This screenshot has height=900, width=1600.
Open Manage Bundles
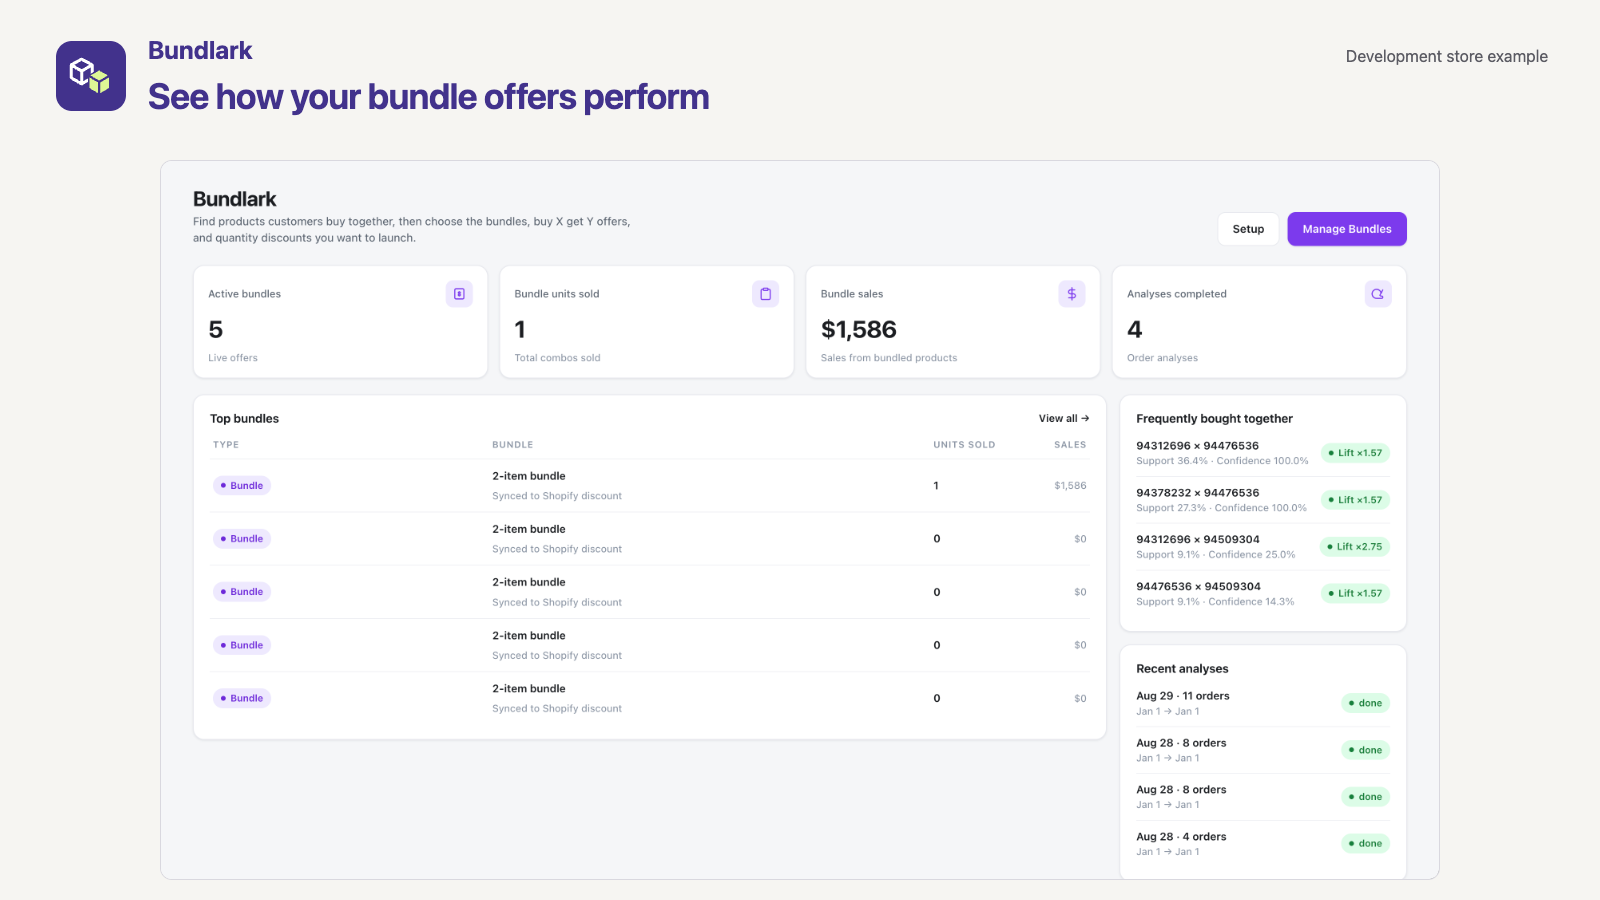pyautogui.click(x=1347, y=229)
